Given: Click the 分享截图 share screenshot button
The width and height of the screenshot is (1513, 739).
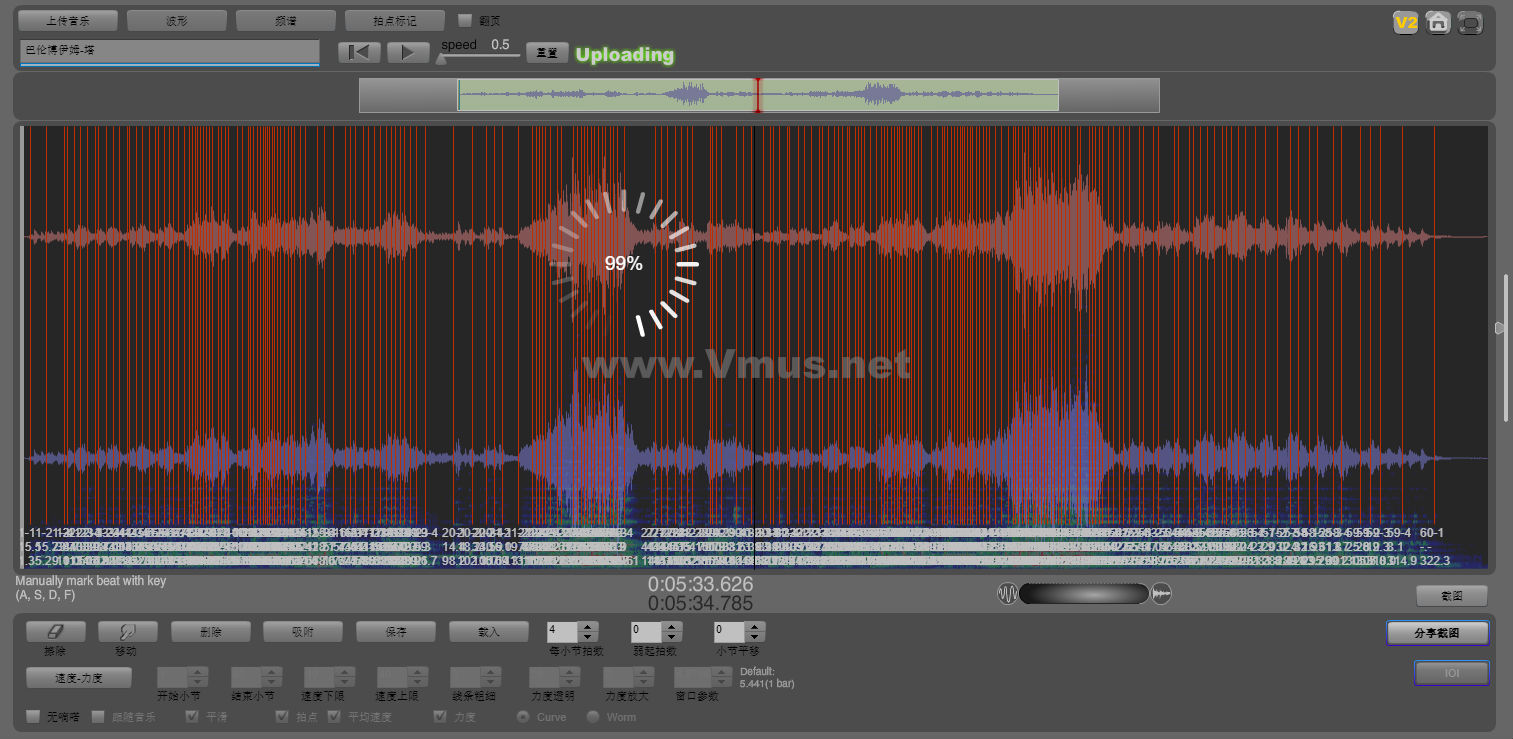Looking at the screenshot, I should click(1437, 633).
